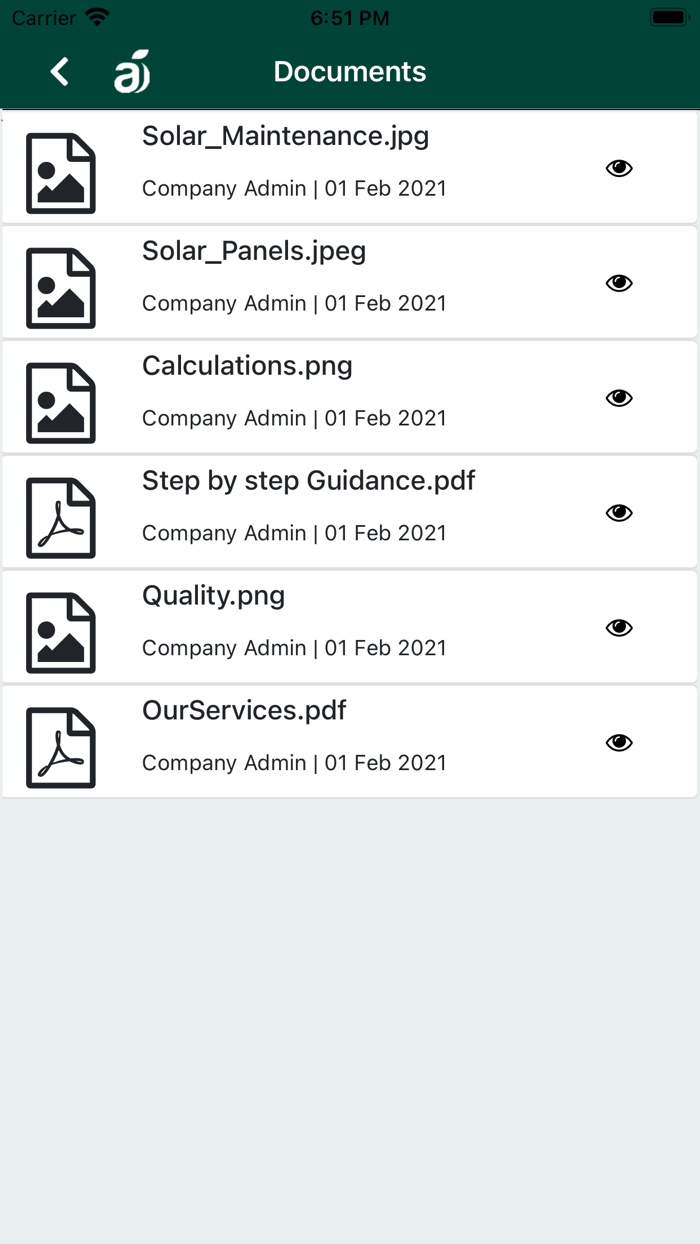Preview Calculations.png via its eye icon

pyautogui.click(x=619, y=398)
